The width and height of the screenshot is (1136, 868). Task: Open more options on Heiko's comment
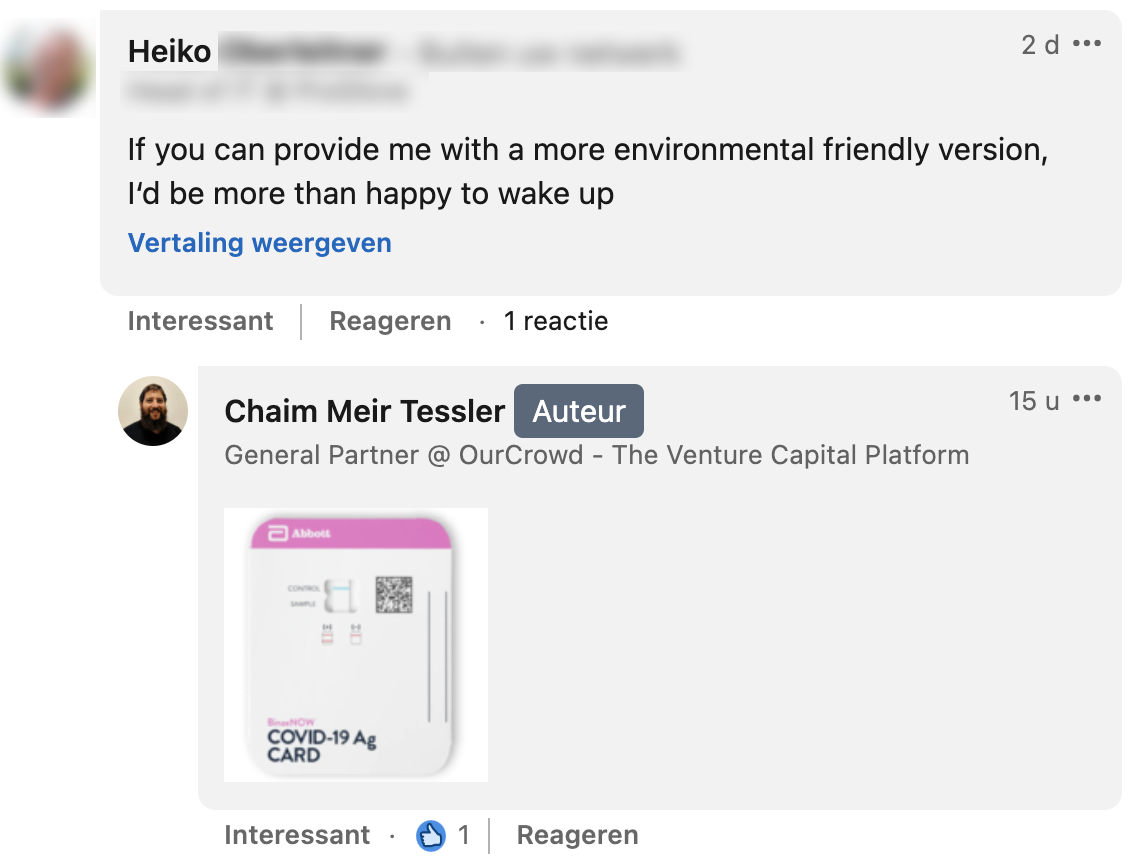(x=1086, y=44)
